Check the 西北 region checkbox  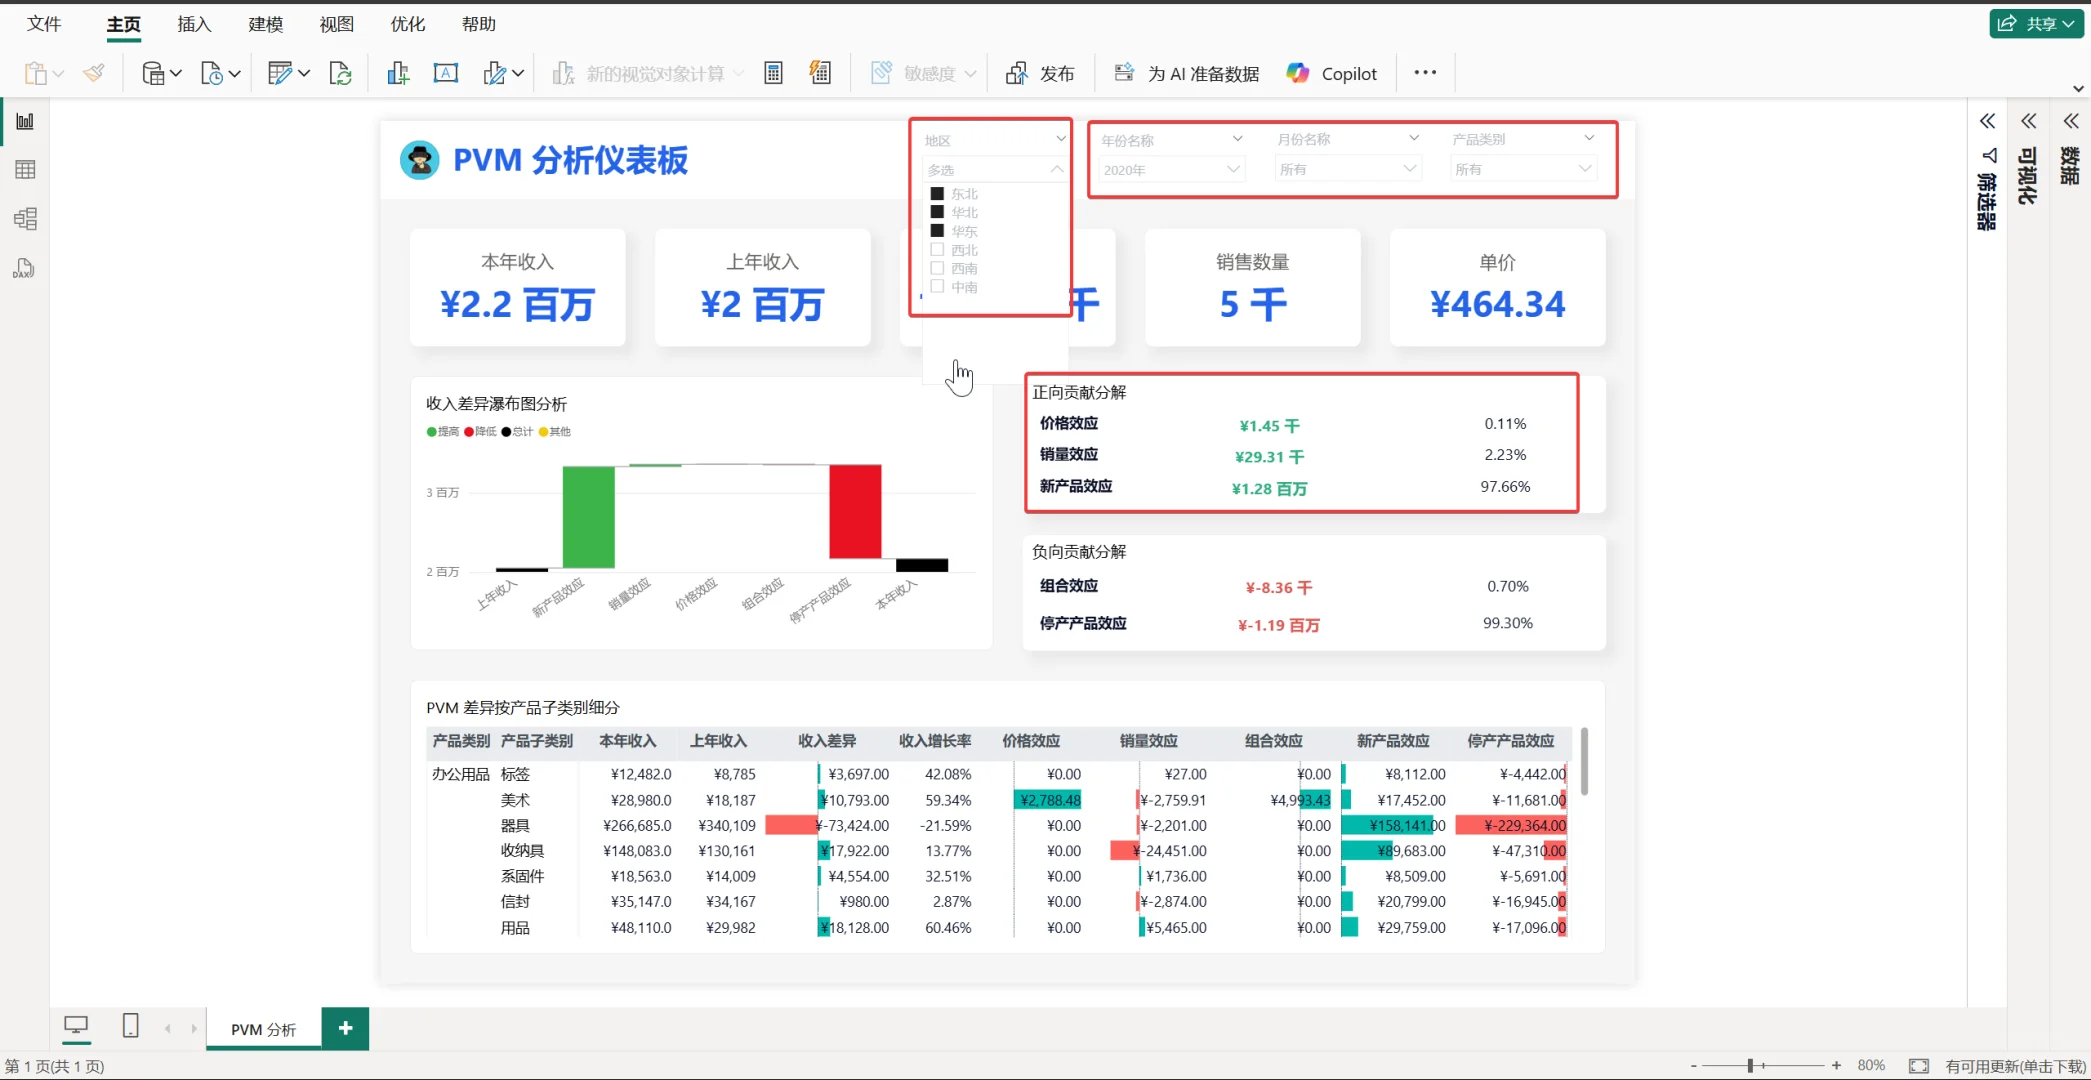pyautogui.click(x=938, y=249)
